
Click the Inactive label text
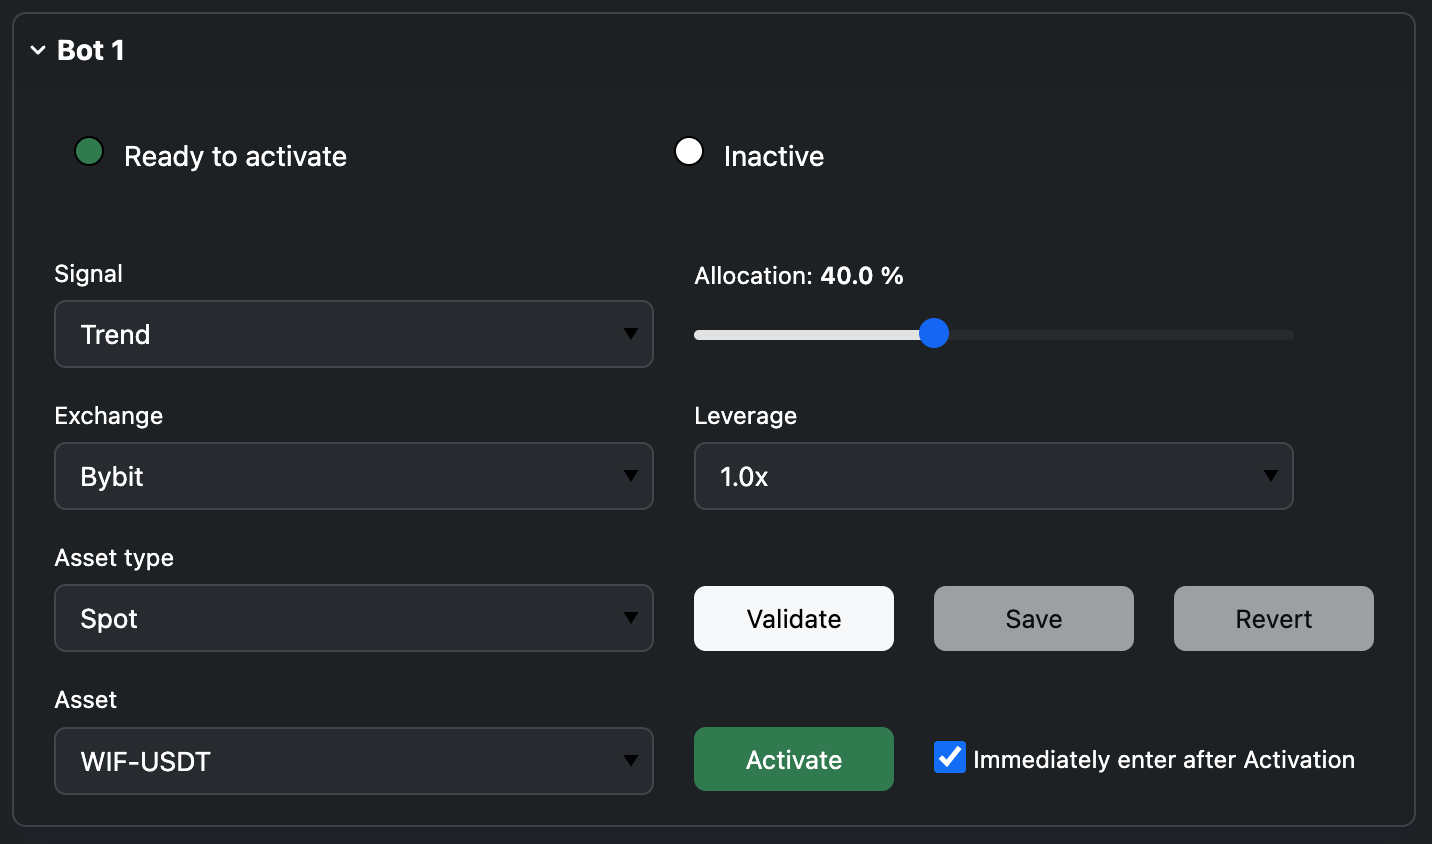click(774, 157)
